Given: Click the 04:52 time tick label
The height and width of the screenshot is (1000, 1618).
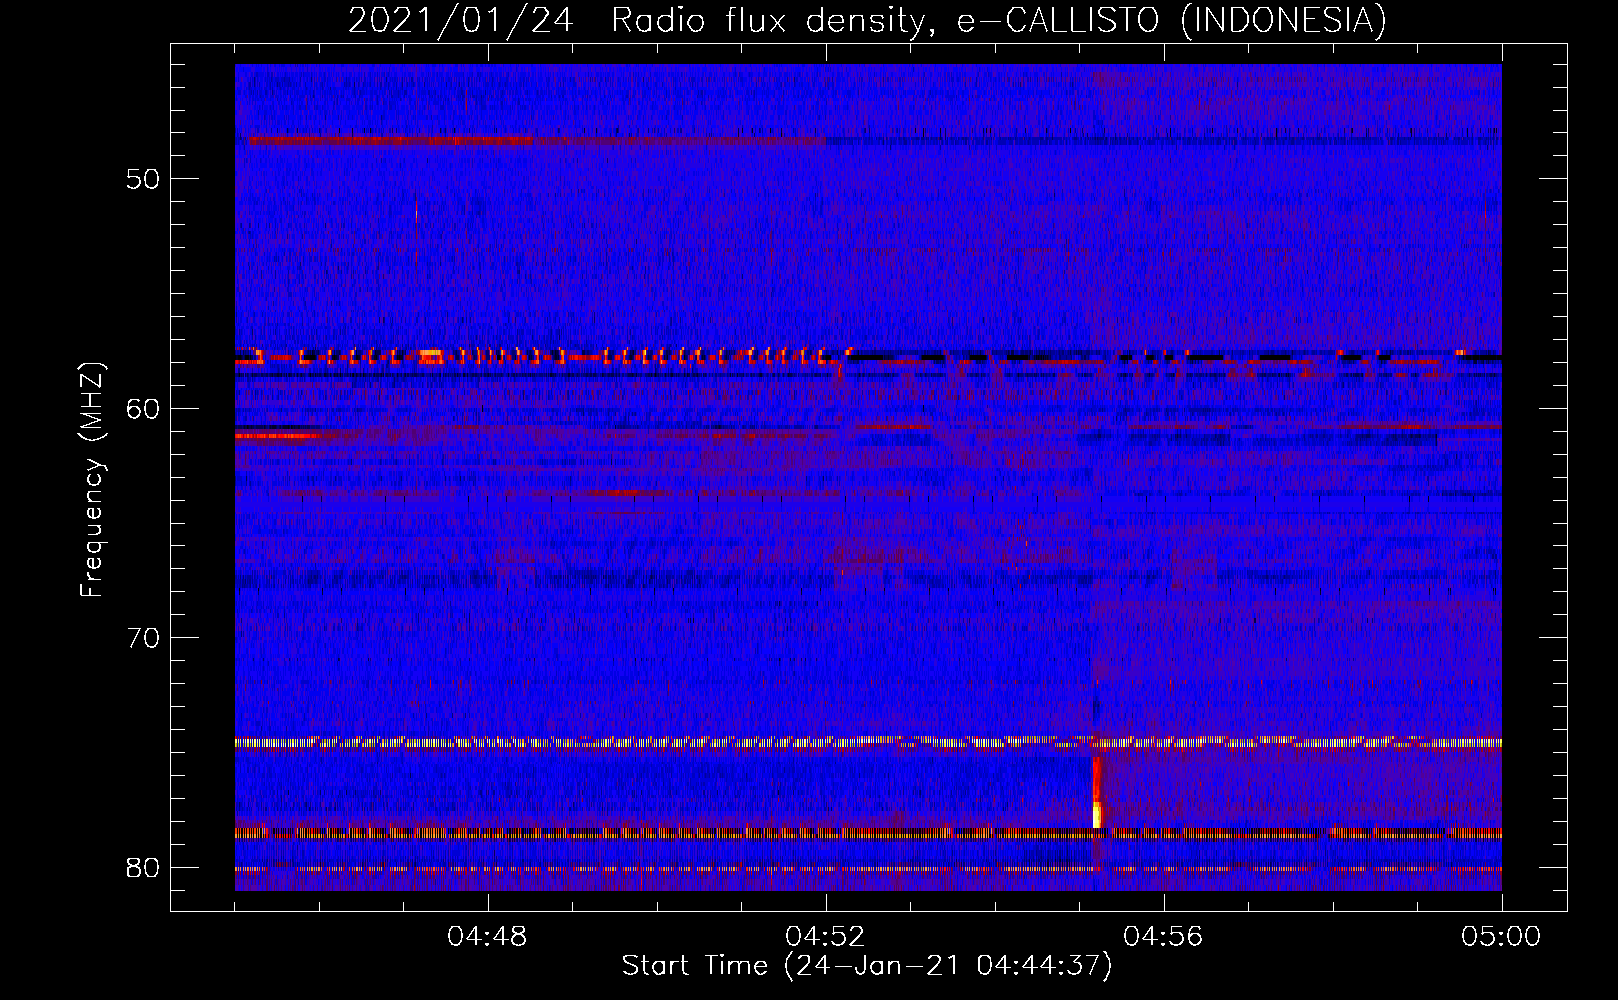Looking at the screenshot, I should coord(826,937).
